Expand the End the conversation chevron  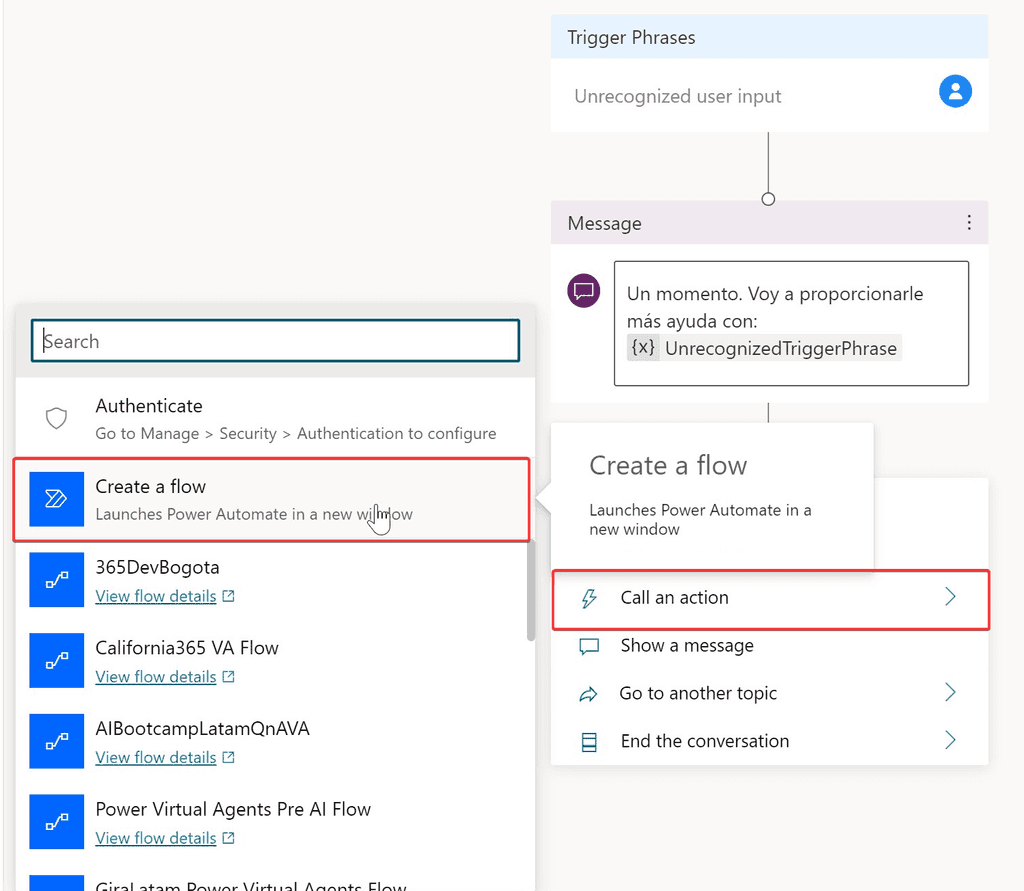click(950, 741)
